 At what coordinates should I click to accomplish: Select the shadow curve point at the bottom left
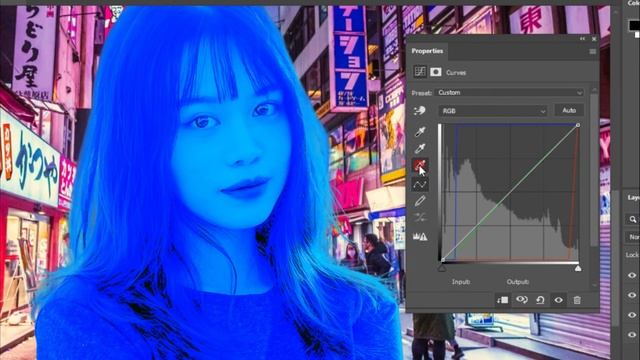[443, 259]
